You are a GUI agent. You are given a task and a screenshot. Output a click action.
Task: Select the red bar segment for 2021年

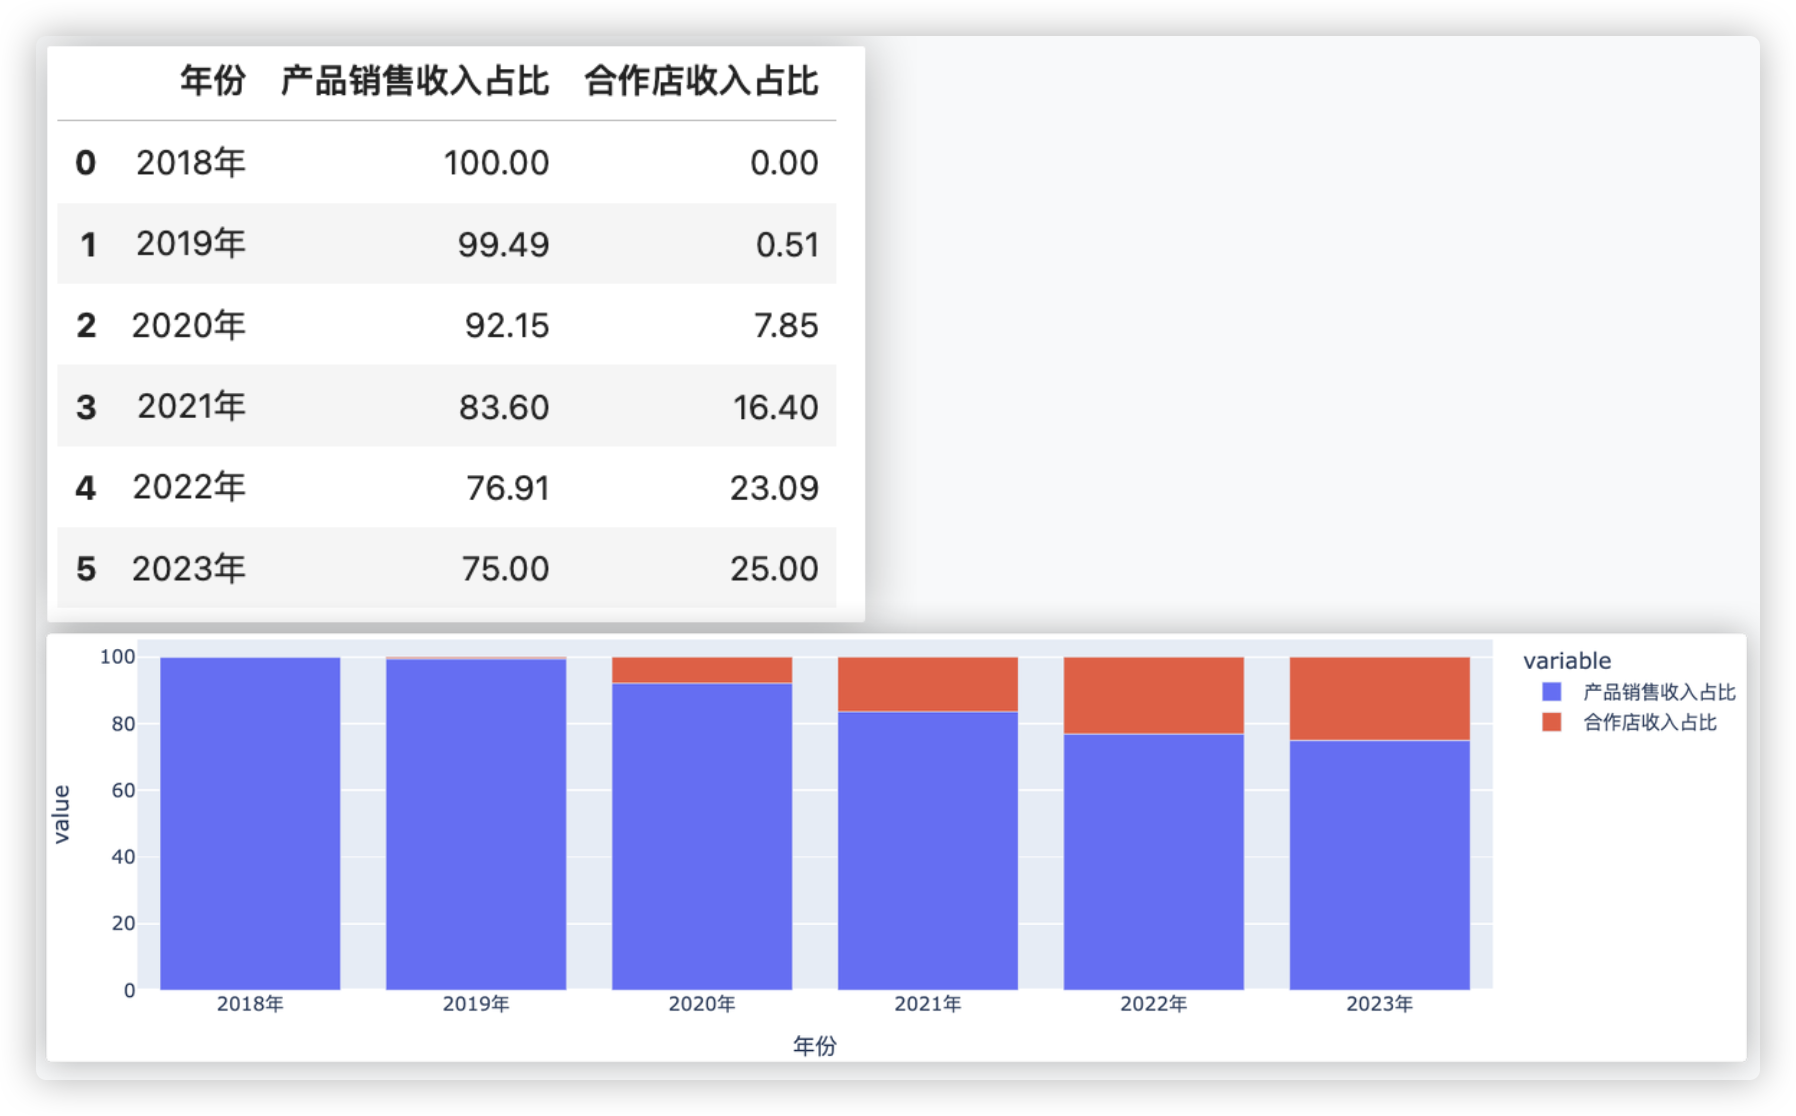point(928,684)
